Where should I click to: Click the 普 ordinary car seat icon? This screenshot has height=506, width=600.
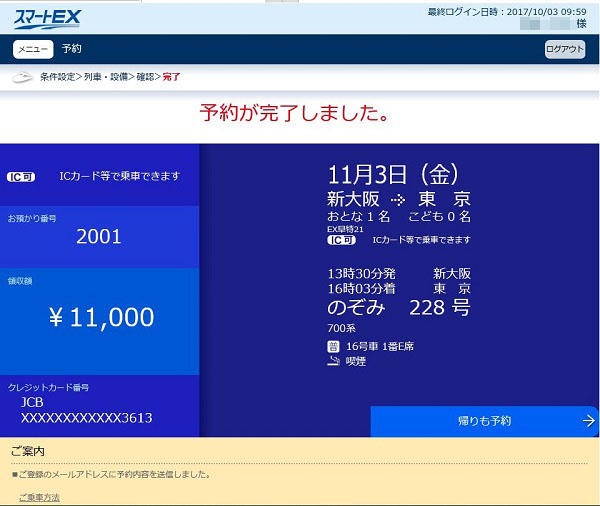(x=334, y=346)
